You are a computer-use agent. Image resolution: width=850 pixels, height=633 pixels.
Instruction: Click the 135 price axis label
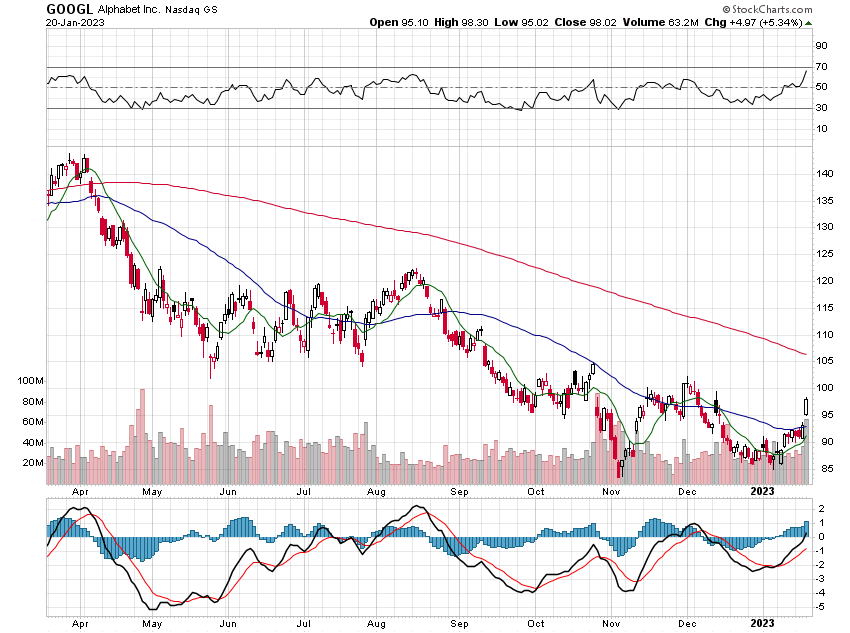tap(825, 201)
